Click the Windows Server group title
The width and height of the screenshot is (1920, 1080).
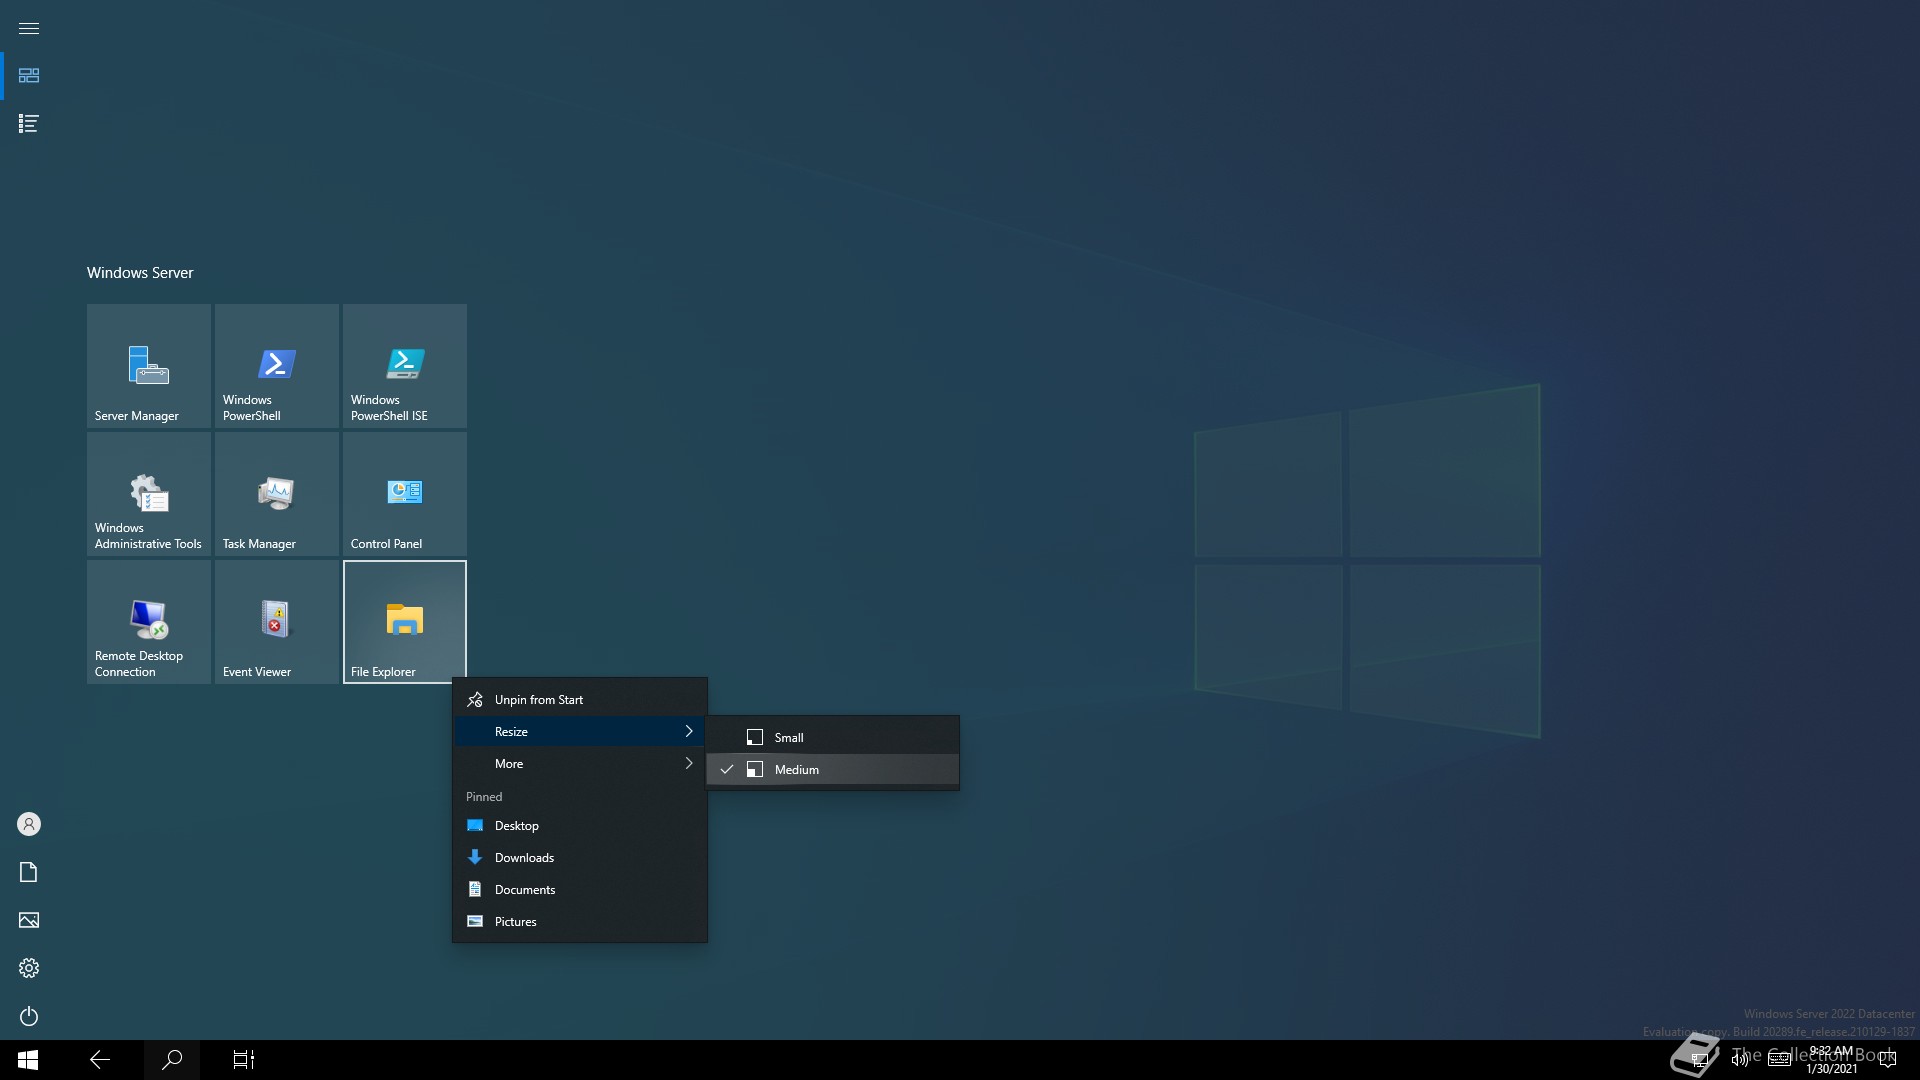click(140, 272)
